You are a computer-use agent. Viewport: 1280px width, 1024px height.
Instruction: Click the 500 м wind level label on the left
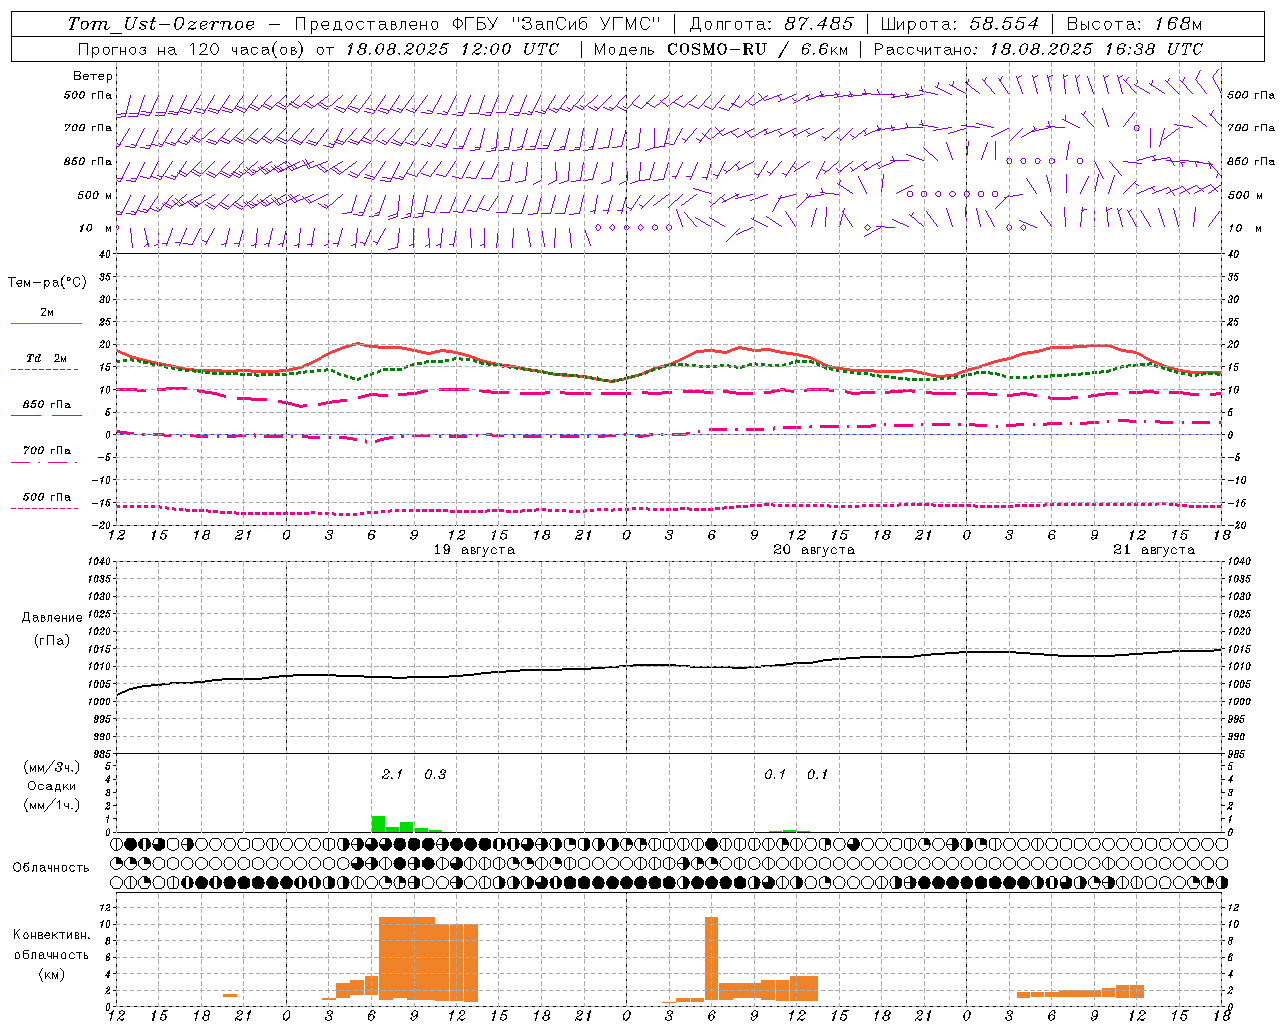coord(96,195)
